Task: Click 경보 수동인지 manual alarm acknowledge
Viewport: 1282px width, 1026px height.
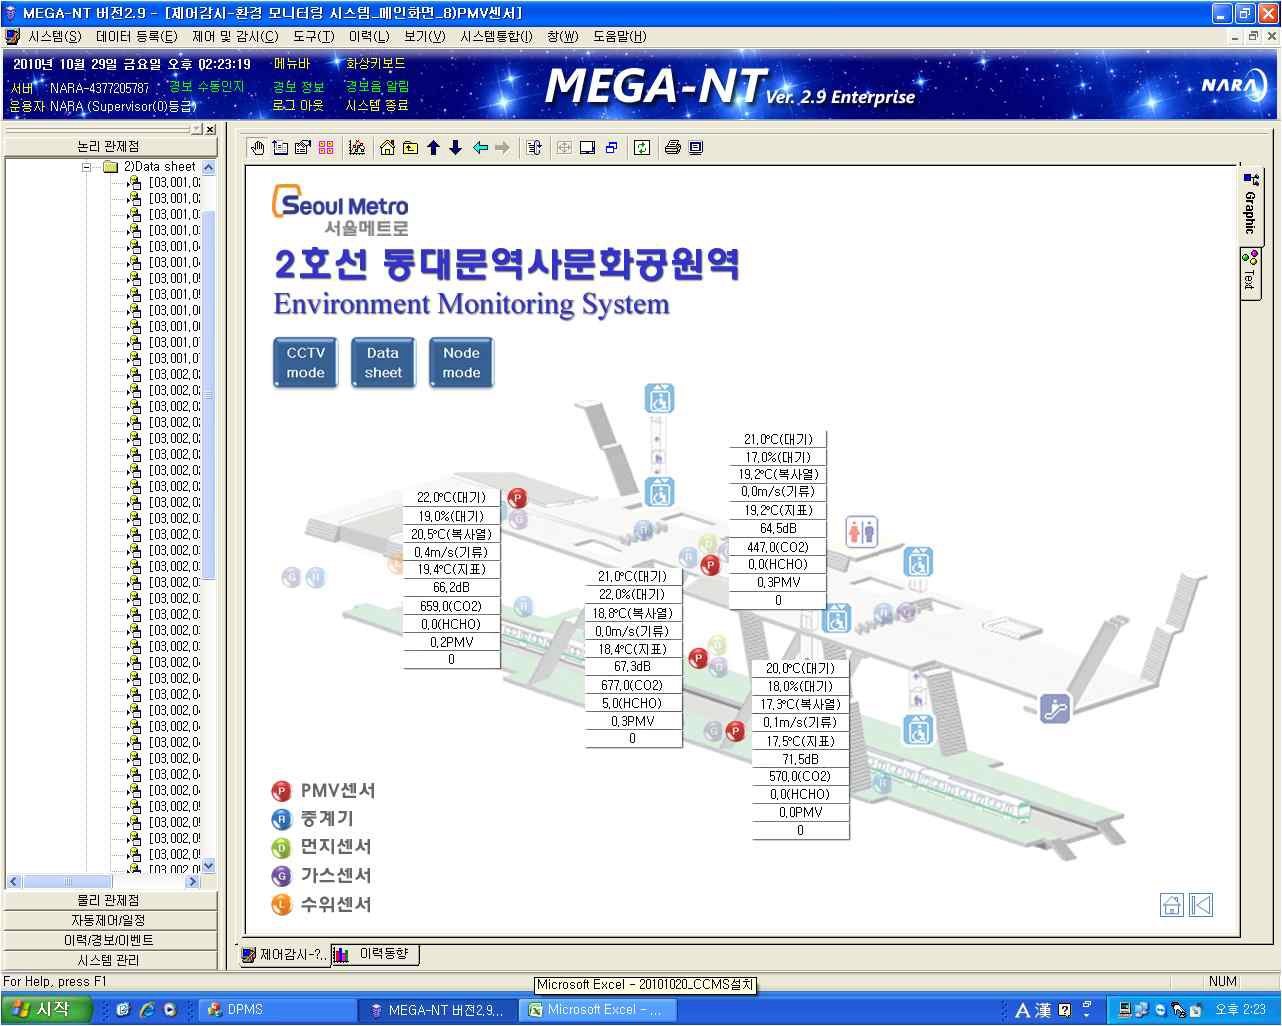Action: [207, 87]
